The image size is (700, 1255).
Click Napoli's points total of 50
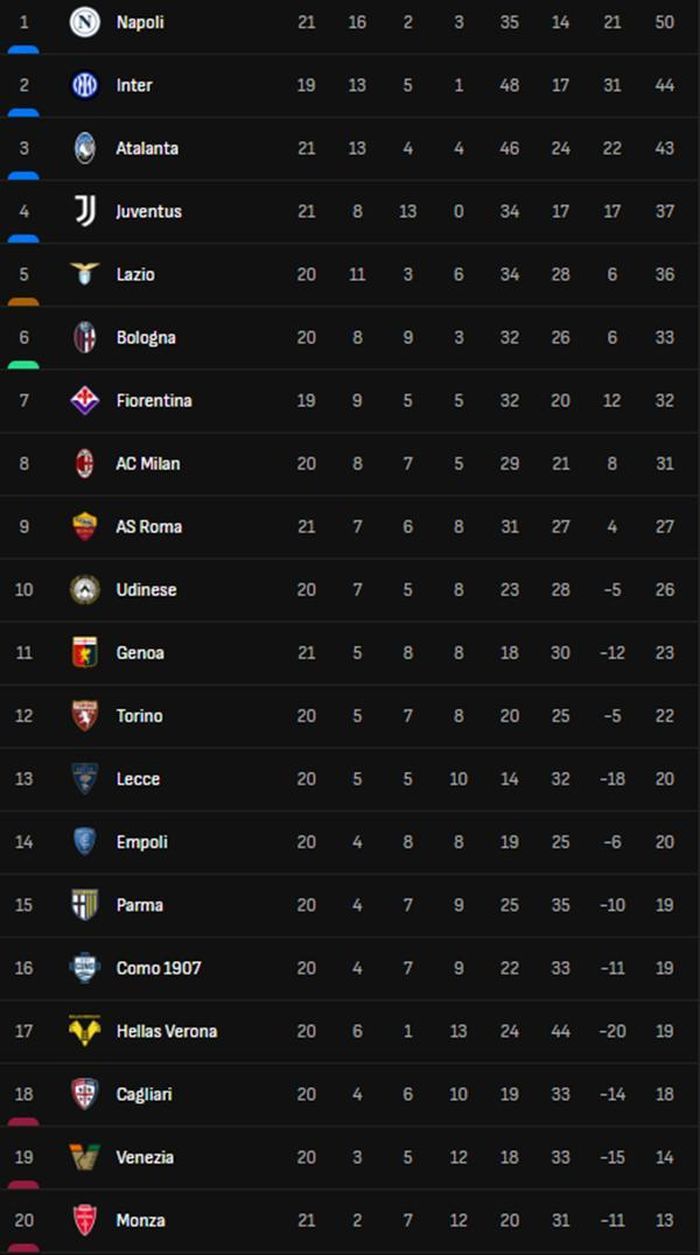click(665, 22)
